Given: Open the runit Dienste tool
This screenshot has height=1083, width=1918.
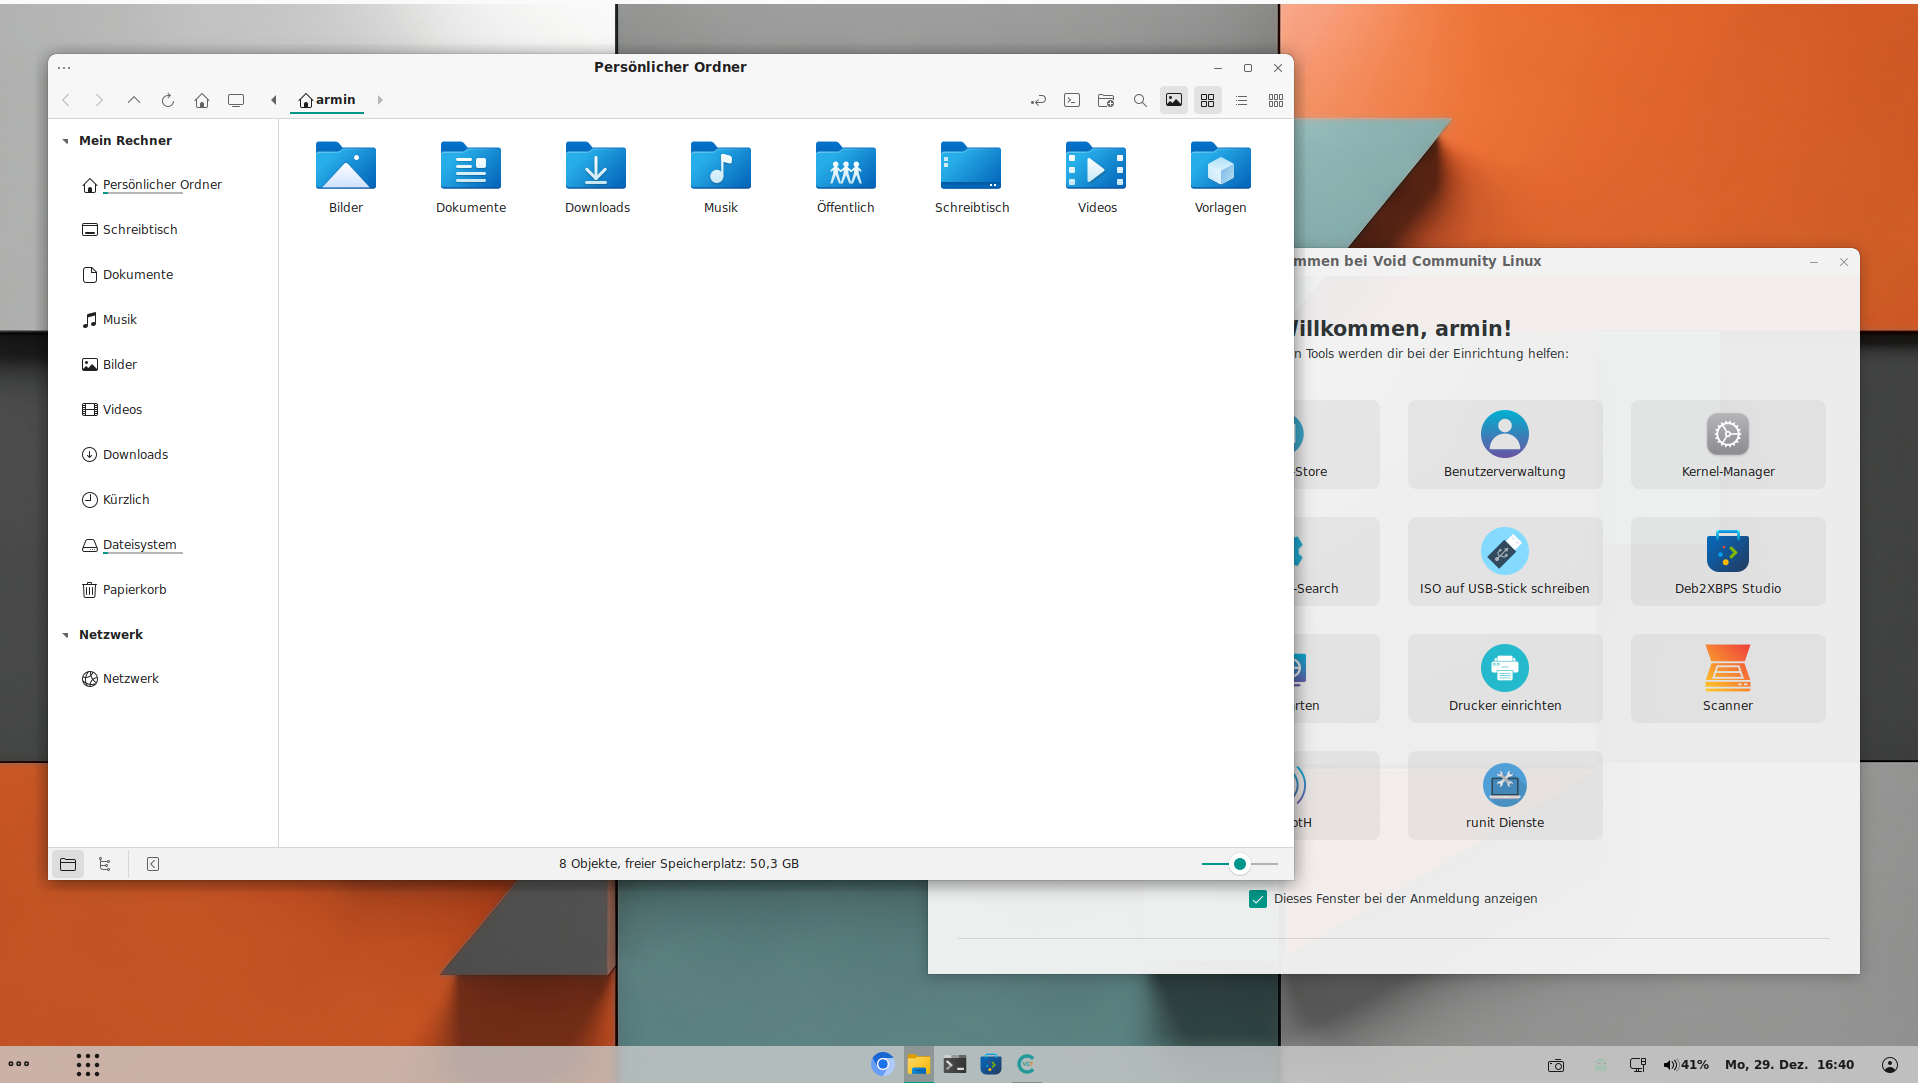Looking at the screenshot, I should pyautogui.click(x=1504, y=796).
